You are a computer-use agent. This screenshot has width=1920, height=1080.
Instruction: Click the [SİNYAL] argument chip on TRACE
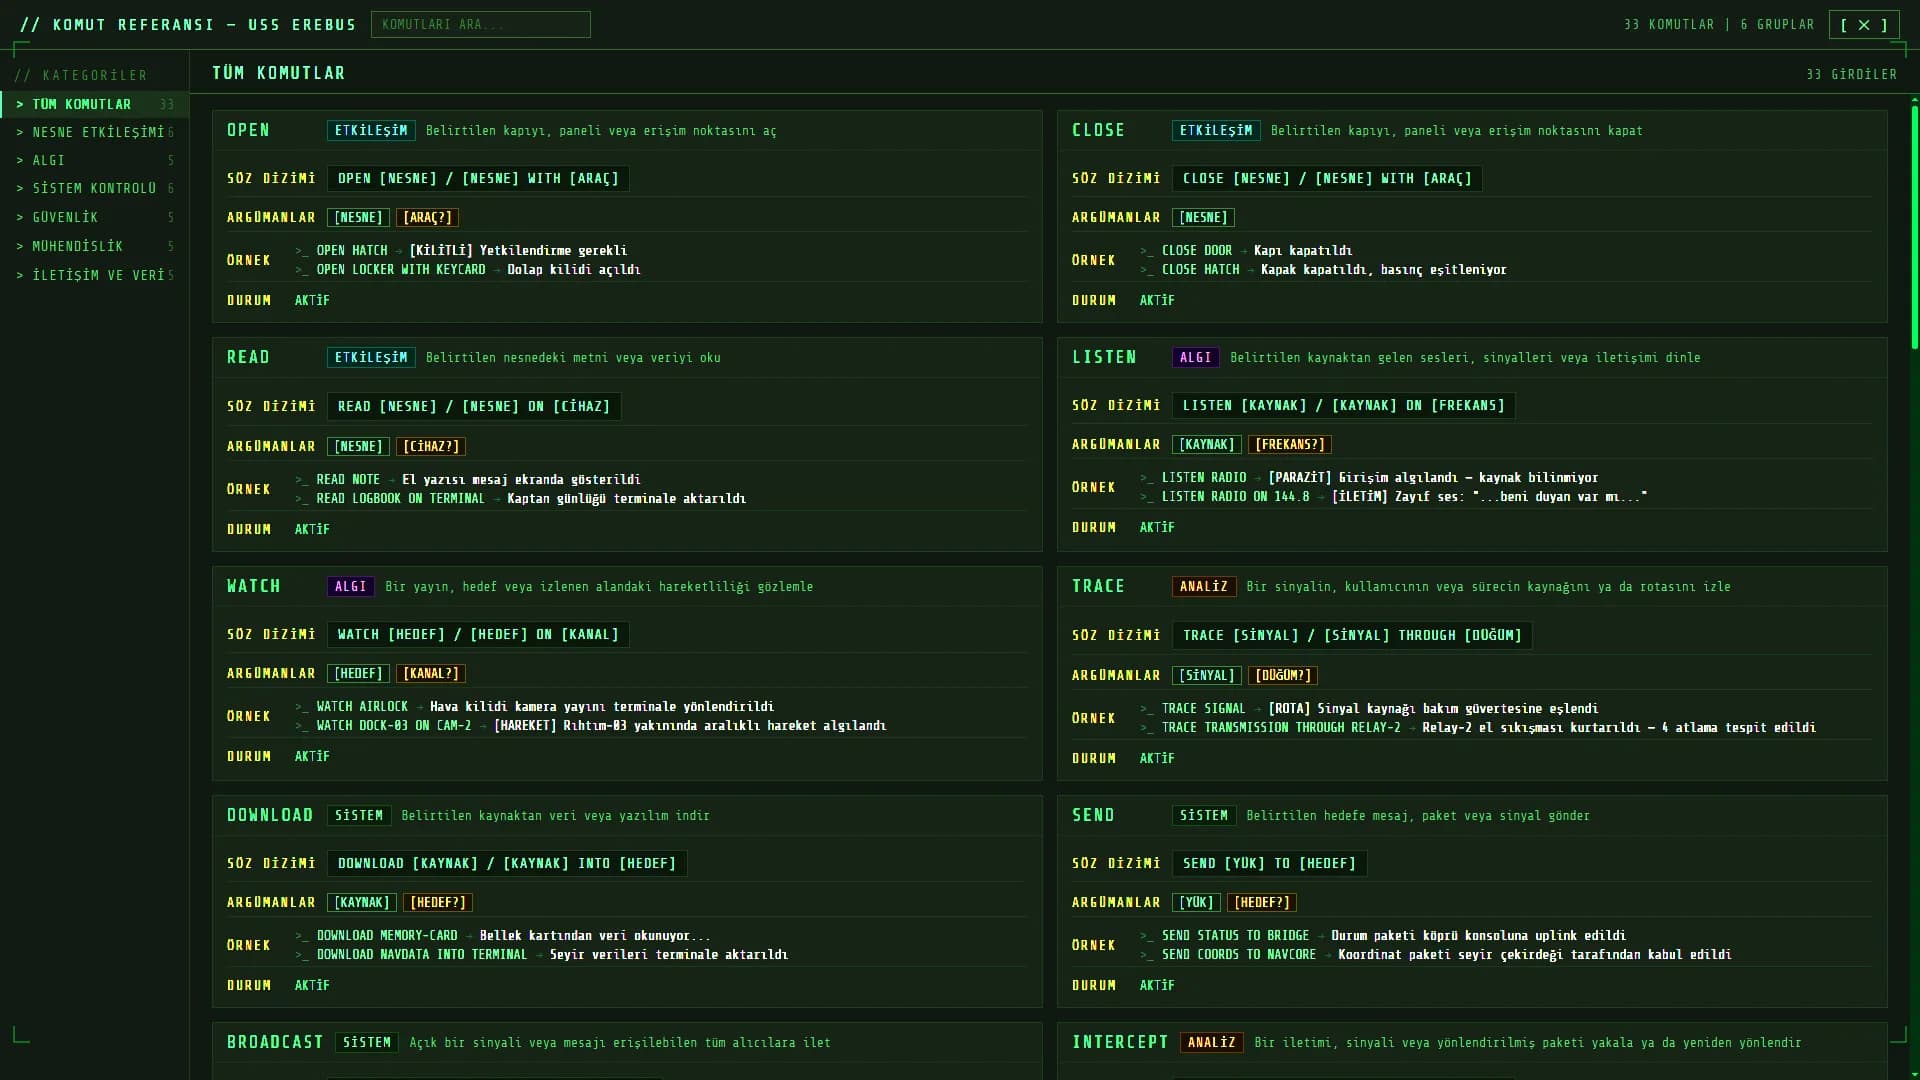(1207, 675)
